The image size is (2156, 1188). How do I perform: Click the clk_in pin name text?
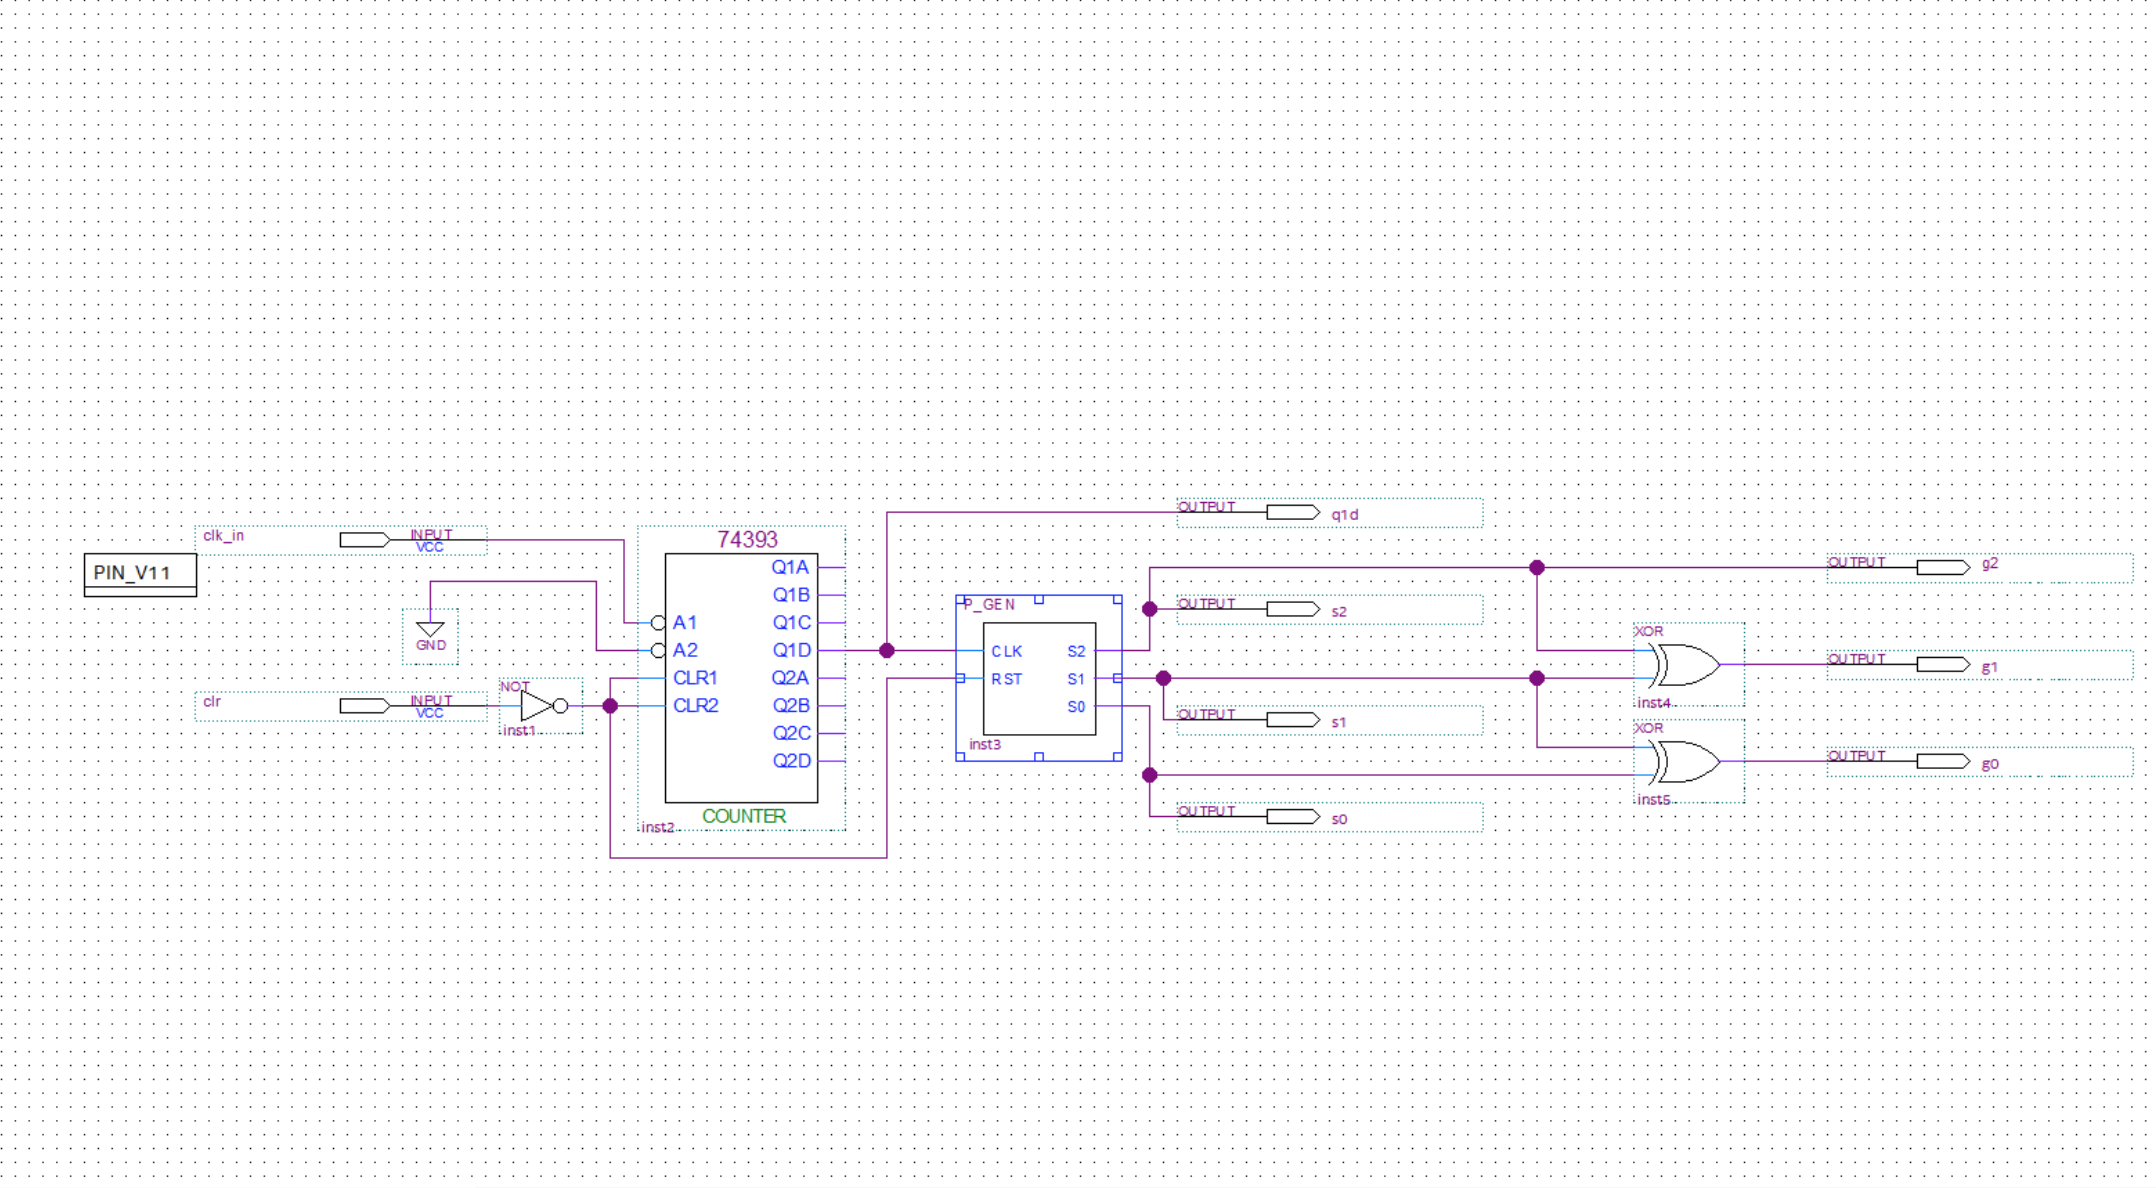pos(224,536)
